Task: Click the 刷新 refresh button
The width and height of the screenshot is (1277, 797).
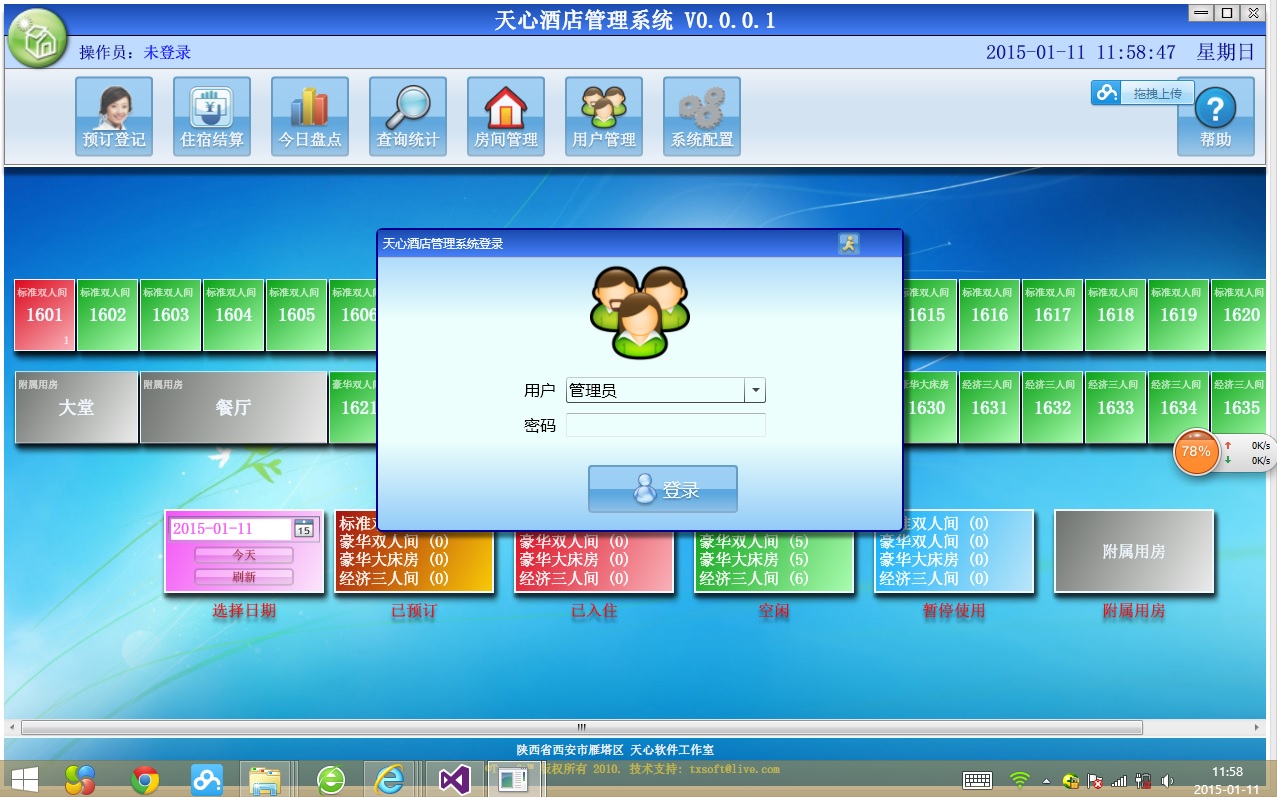Action: (x=244, y=577)
